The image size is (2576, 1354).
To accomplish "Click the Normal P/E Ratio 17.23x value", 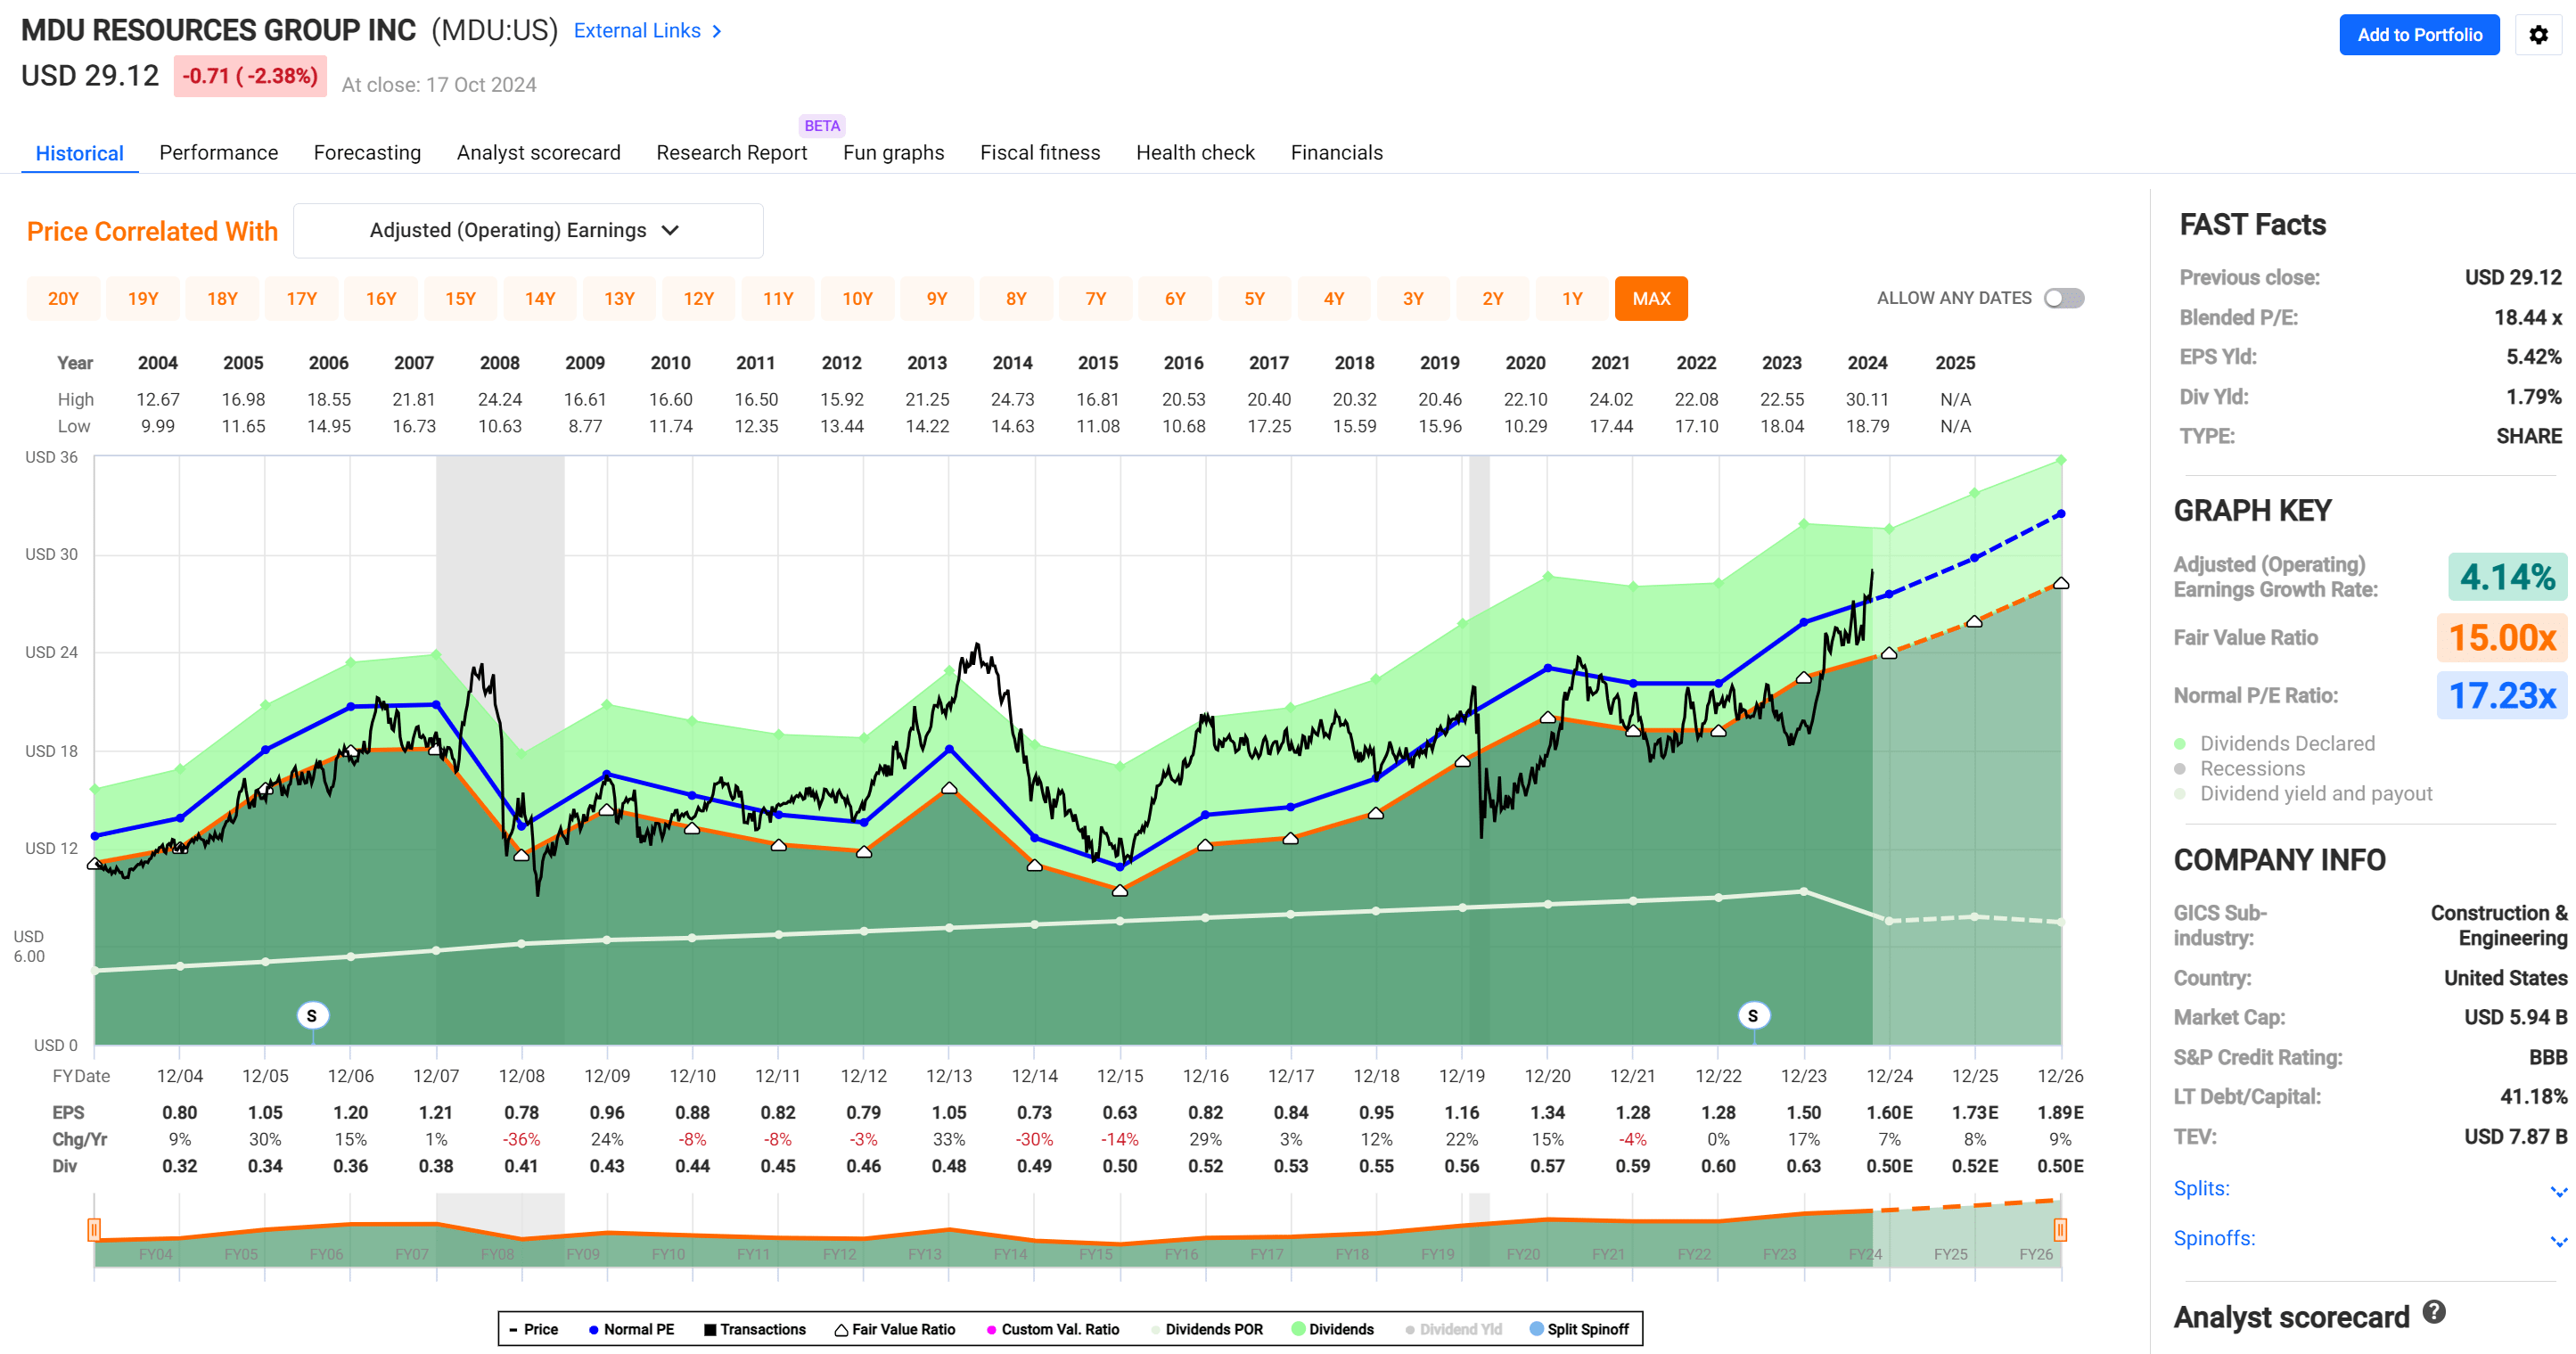I will coord(2501,695).
